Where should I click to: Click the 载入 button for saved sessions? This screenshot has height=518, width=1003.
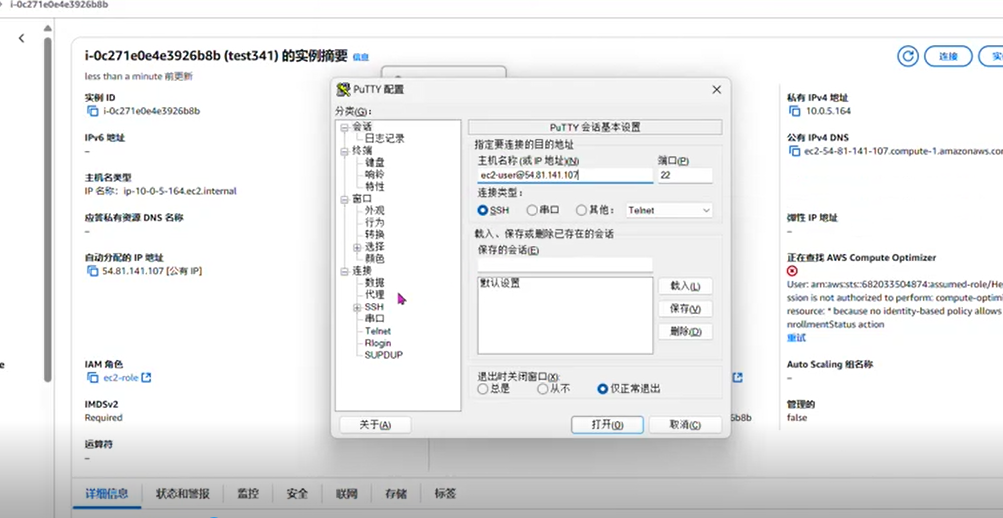coord(685,286)
